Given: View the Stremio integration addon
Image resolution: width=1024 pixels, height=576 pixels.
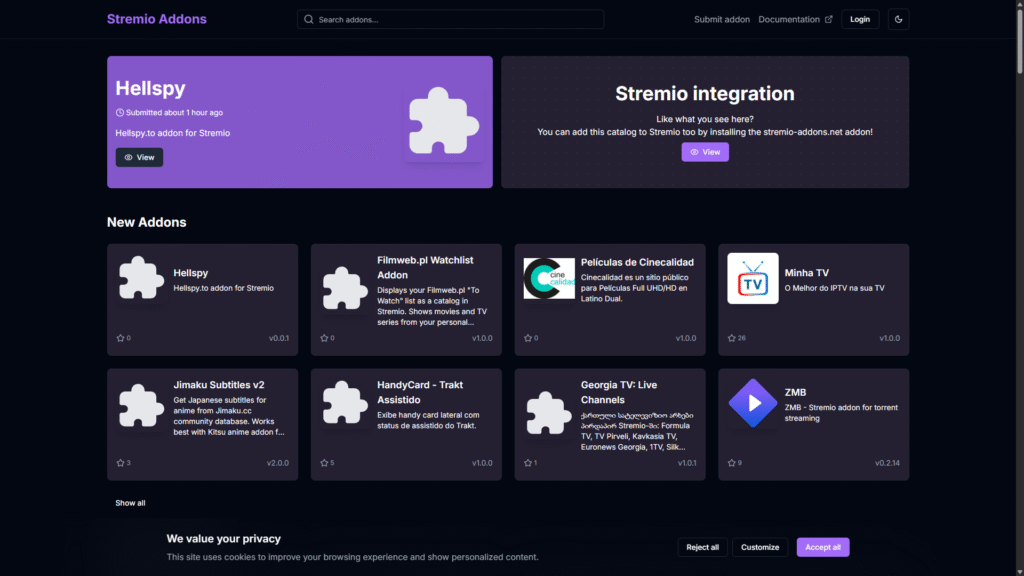Looking at the screenshot, I should point(705,152).
